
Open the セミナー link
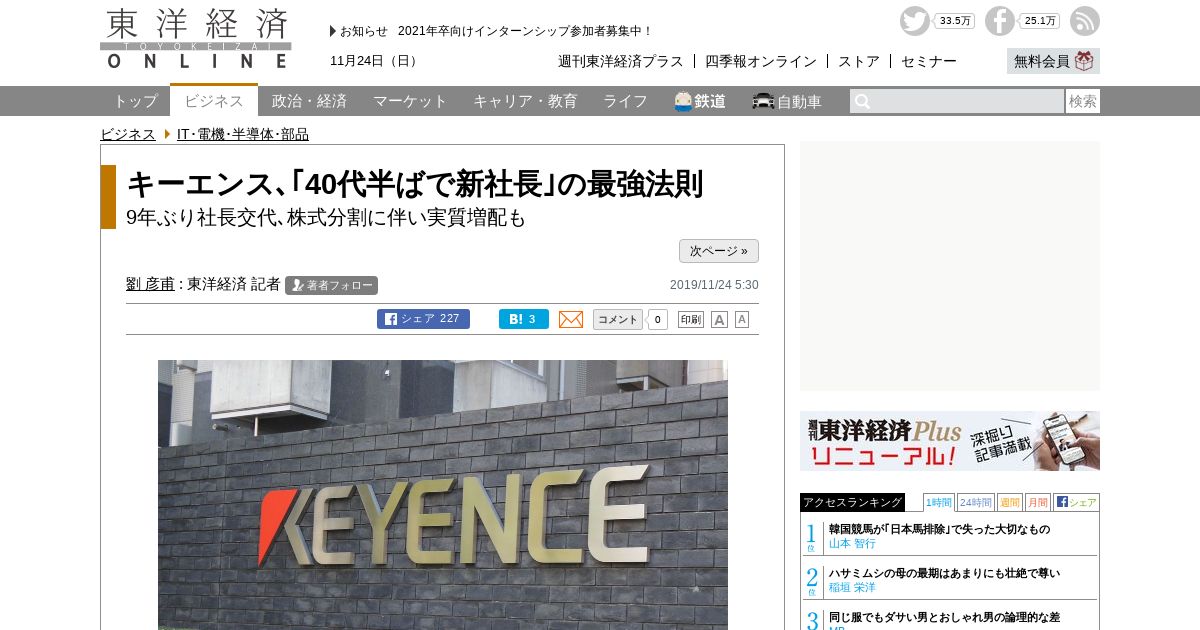point(928,61)
